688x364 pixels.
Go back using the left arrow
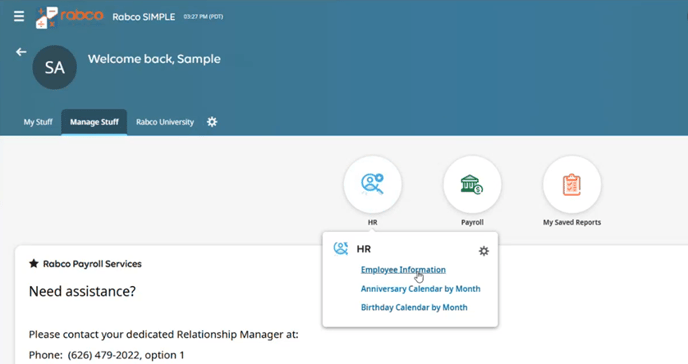[21, 52]
